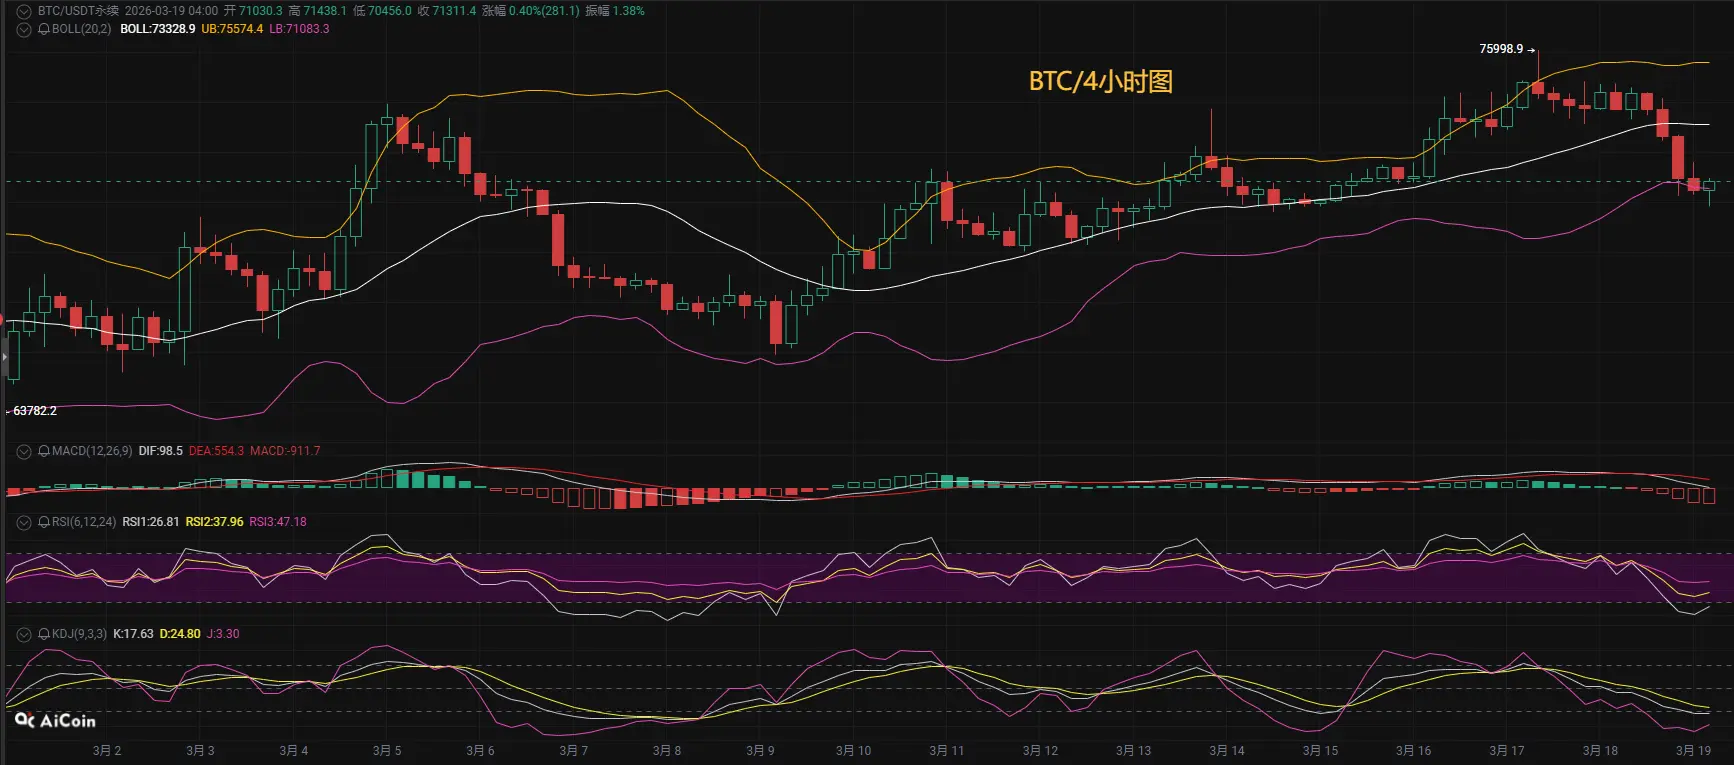
Task: Click the open price 71030.3
Action: (260, 11)
